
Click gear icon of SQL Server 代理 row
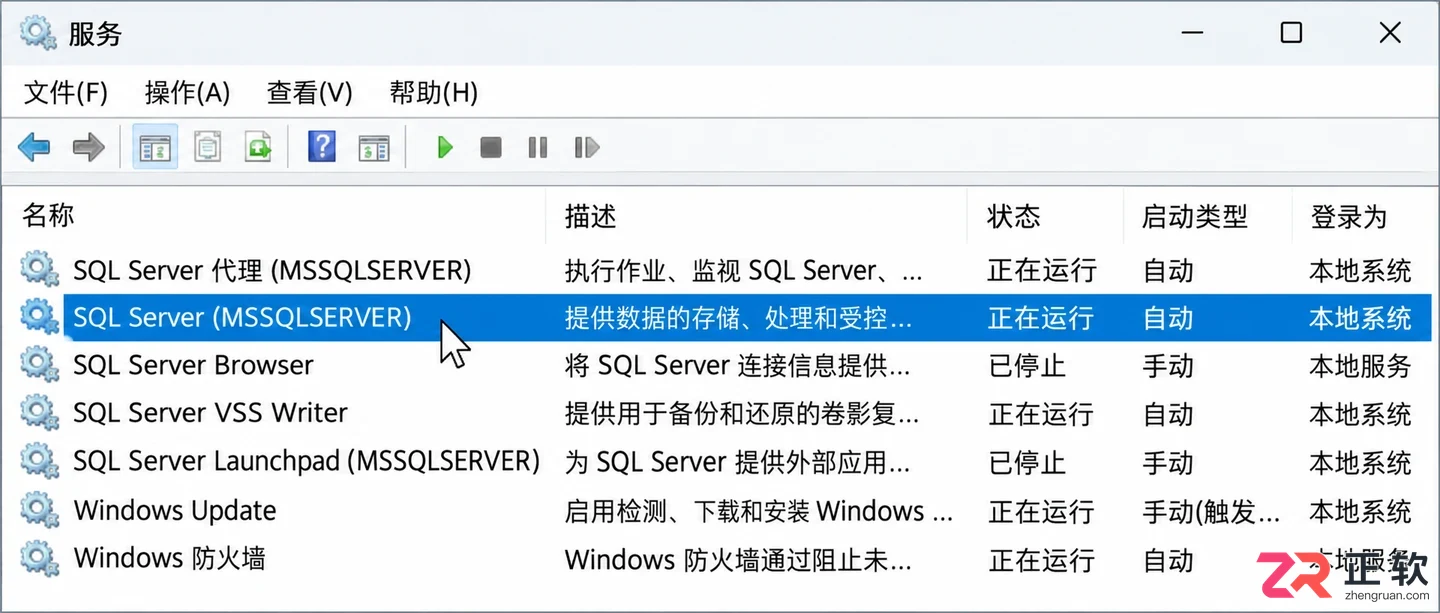click(x=39, y=269)
